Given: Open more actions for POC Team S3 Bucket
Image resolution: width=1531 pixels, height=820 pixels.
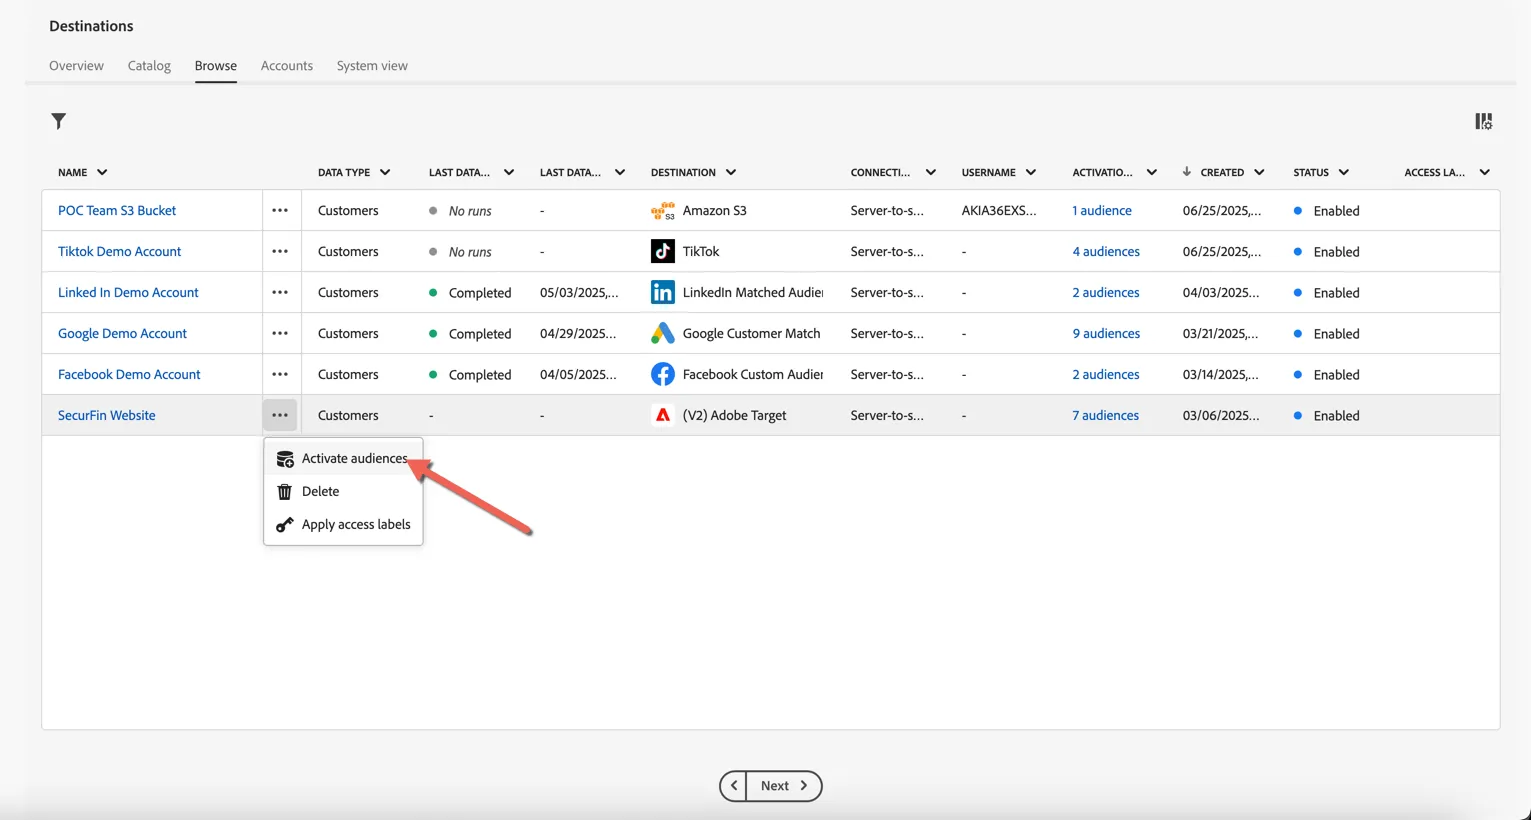Looking at the screenshot, I should pos(280,211).
